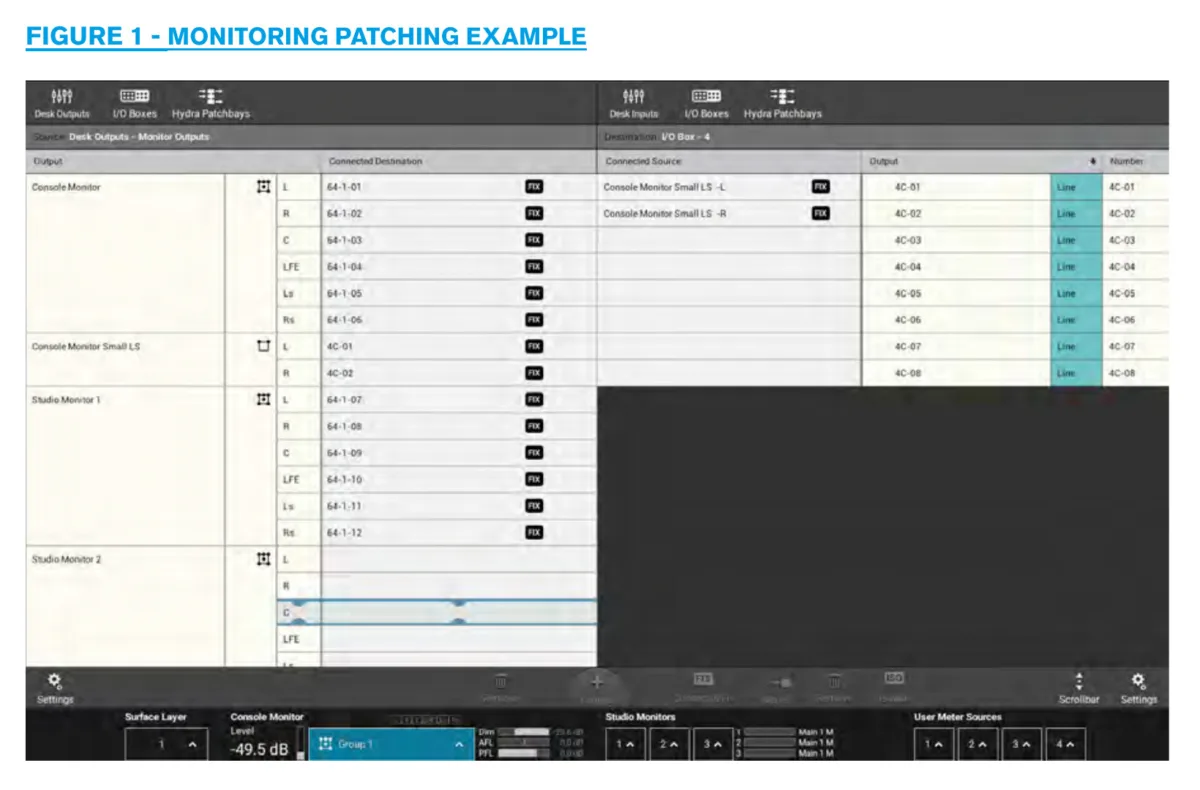The height and width of the screenshot is (790, 1200).
Task: Toggle Line type on 4C-08 output
Action: click(x=1076, y=373)
